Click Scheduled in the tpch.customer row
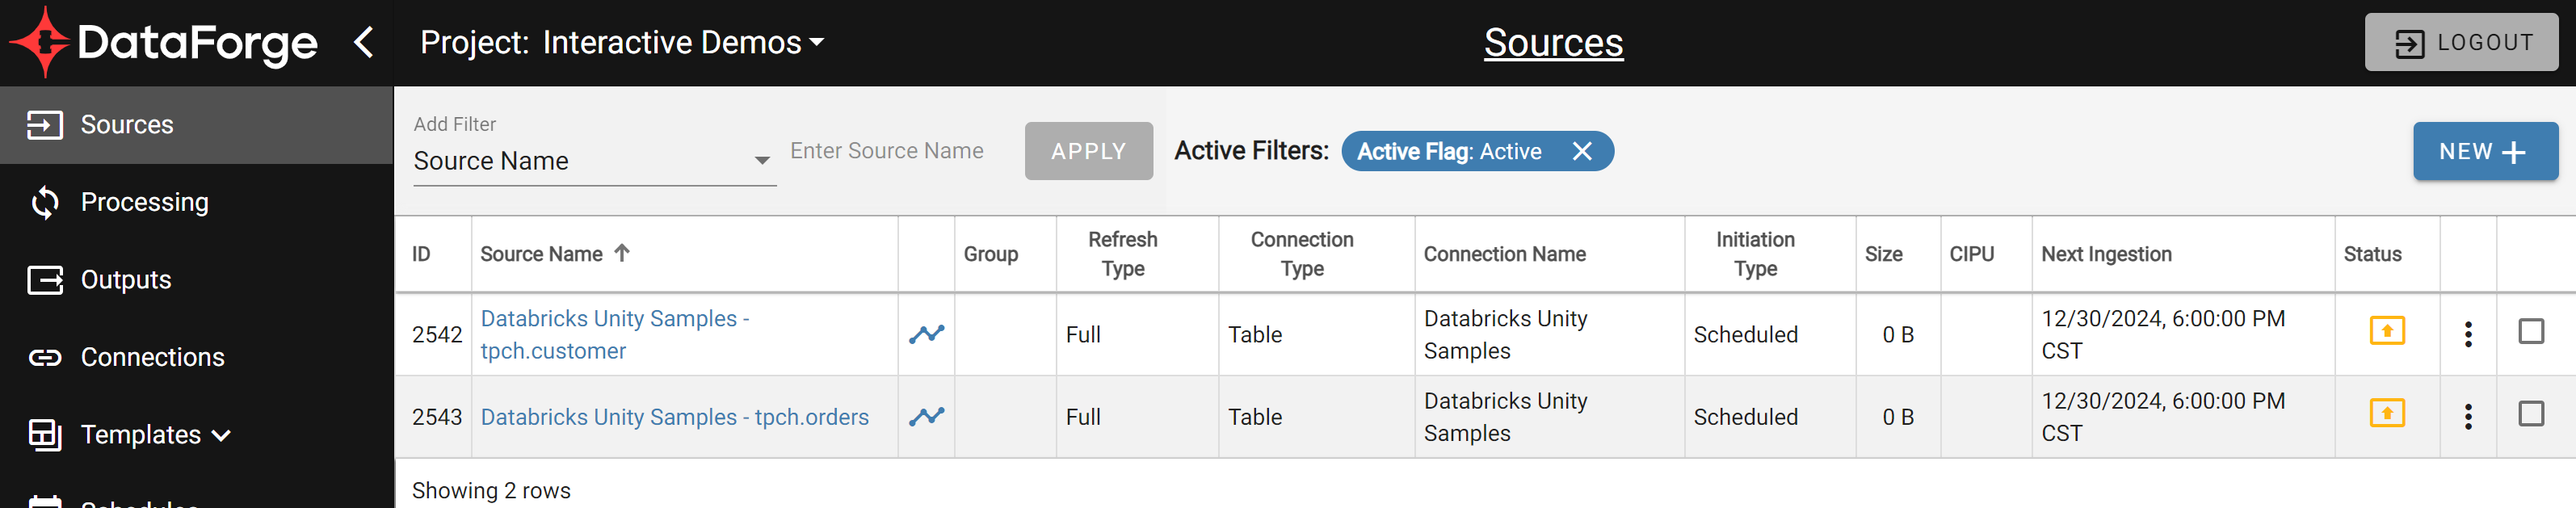The width and height of the screenshot is (2576, 508). [1745, 335]
